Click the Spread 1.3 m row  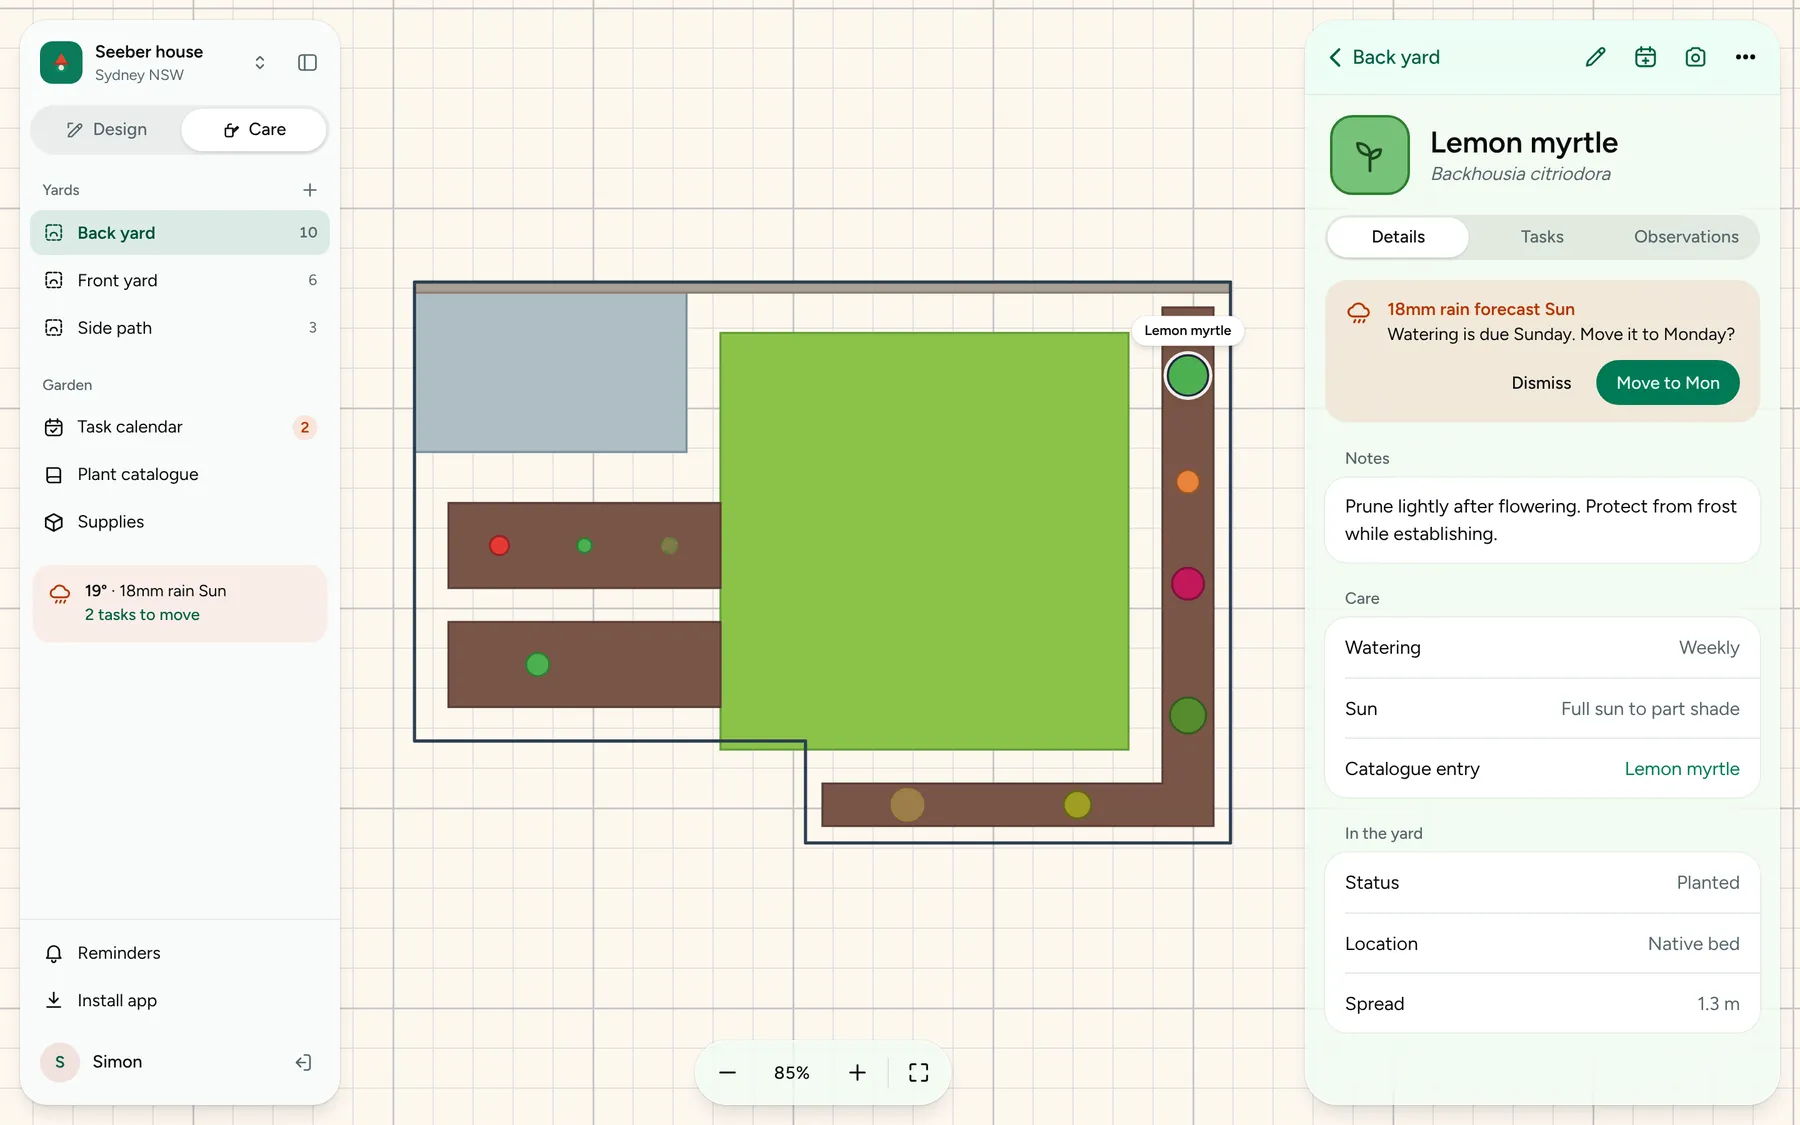coord(1541,1004)
